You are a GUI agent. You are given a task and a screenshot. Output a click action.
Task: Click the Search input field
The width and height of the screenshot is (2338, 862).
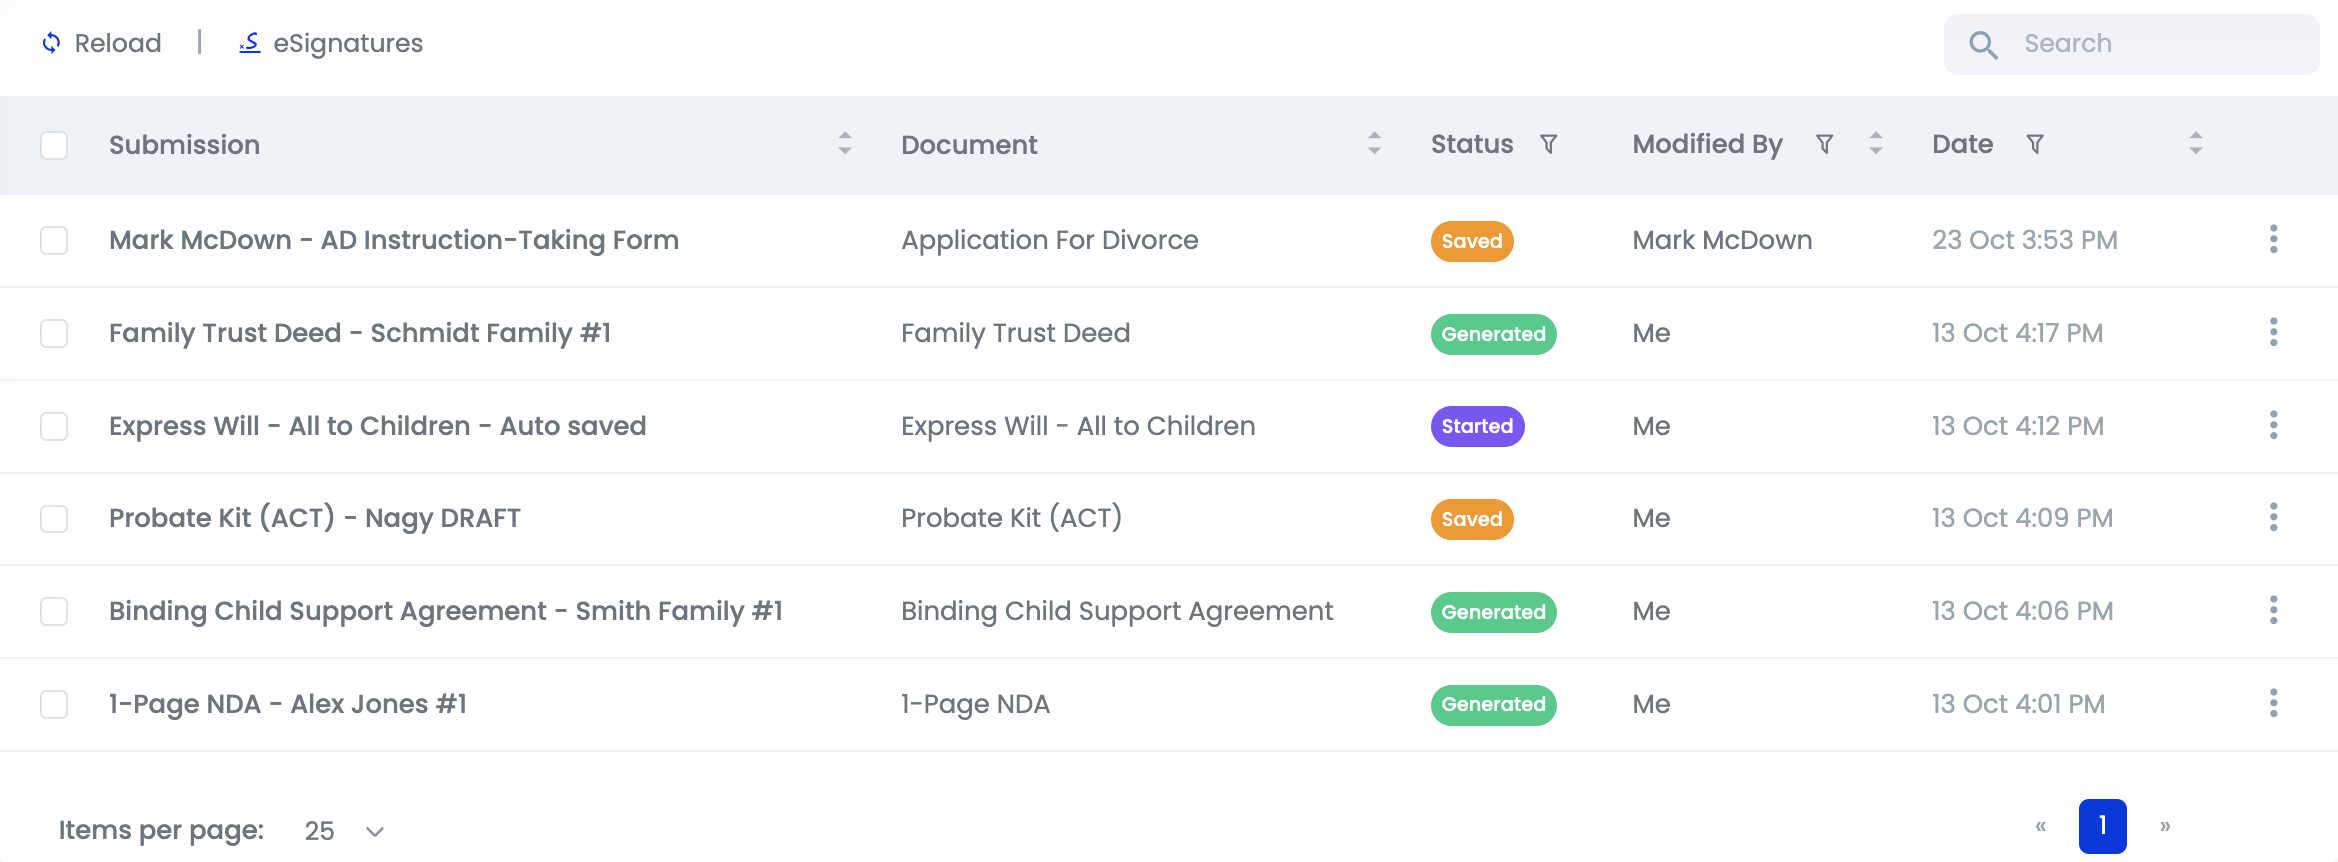(2150, 44)
